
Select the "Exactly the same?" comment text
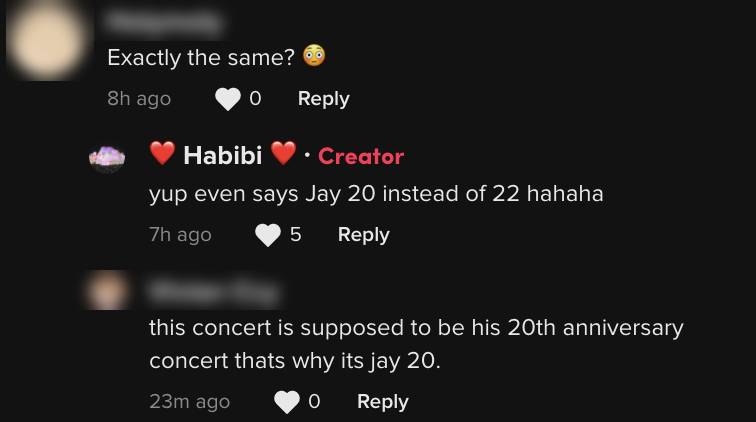click(201, 58)
